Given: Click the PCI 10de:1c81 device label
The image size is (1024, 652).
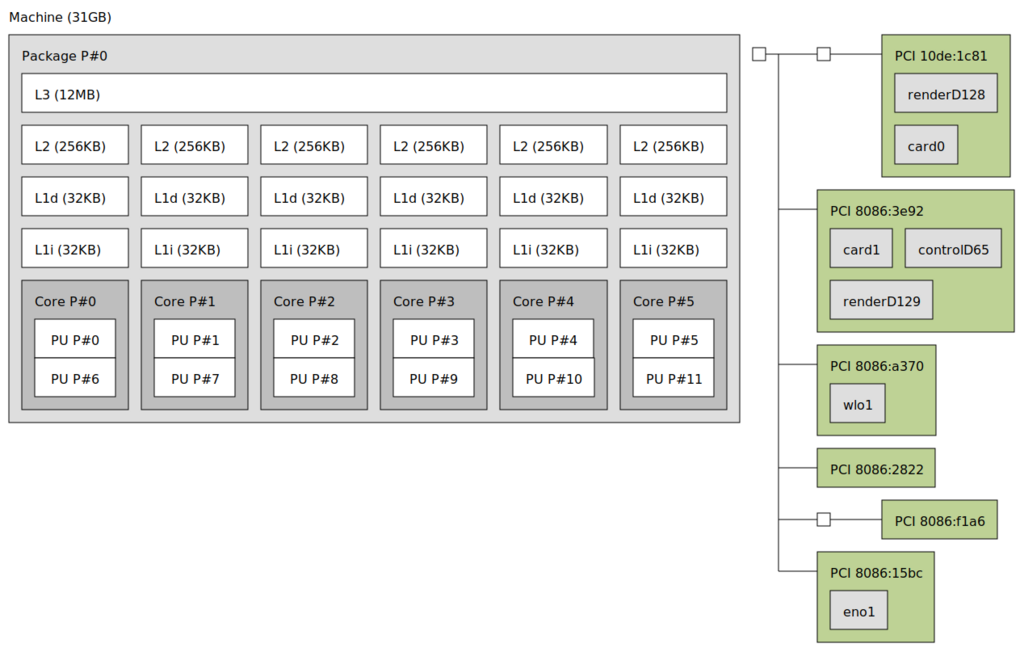Looking at the screenshot, I should tap(940, 56).
